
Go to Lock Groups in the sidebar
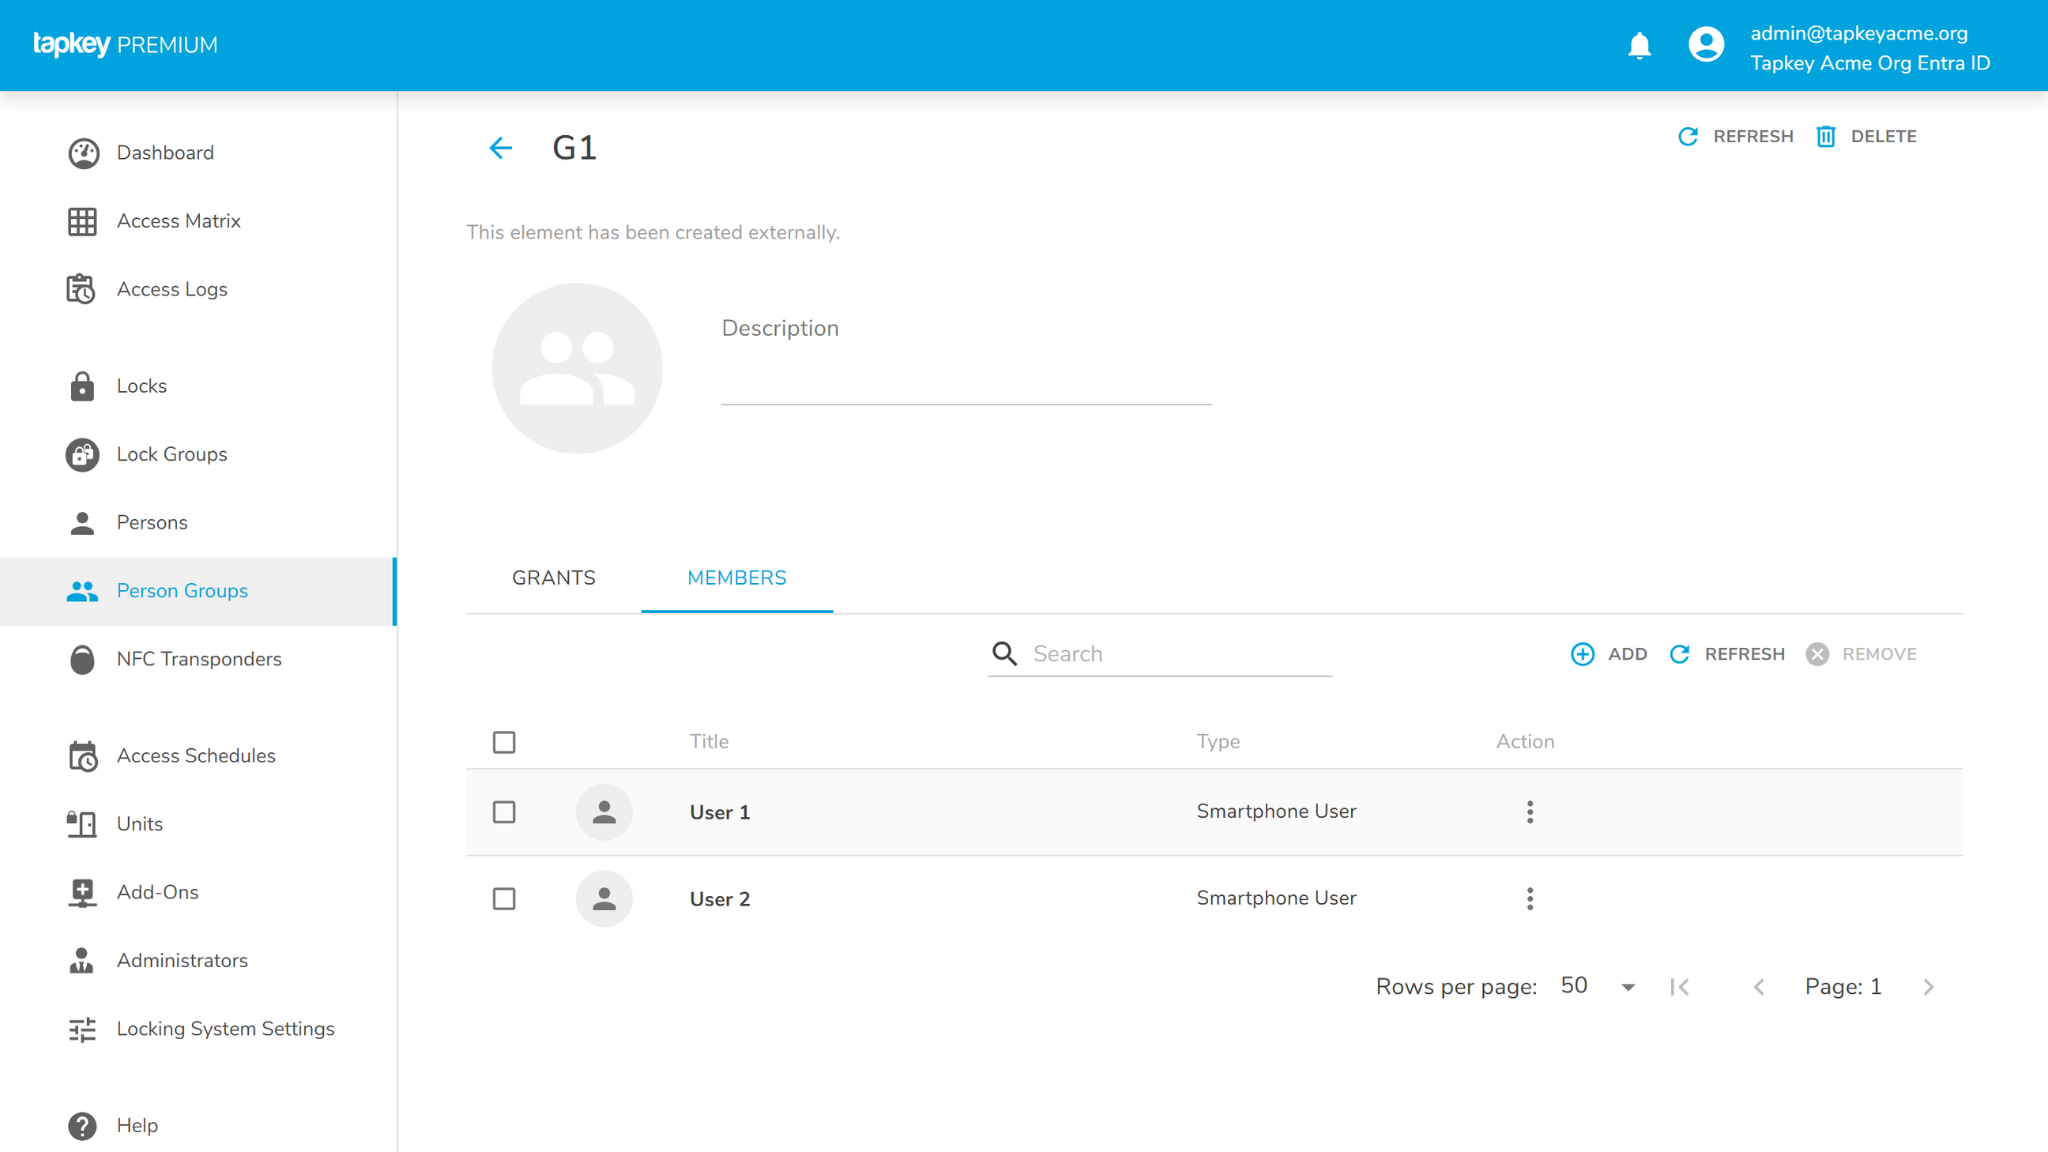pyautogui.click(x=171, y=454)
